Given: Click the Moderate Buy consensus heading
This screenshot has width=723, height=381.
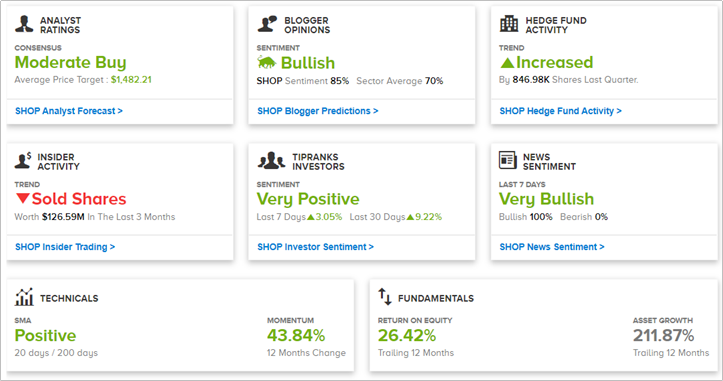Looking at the screenshot, I should 71,62.
